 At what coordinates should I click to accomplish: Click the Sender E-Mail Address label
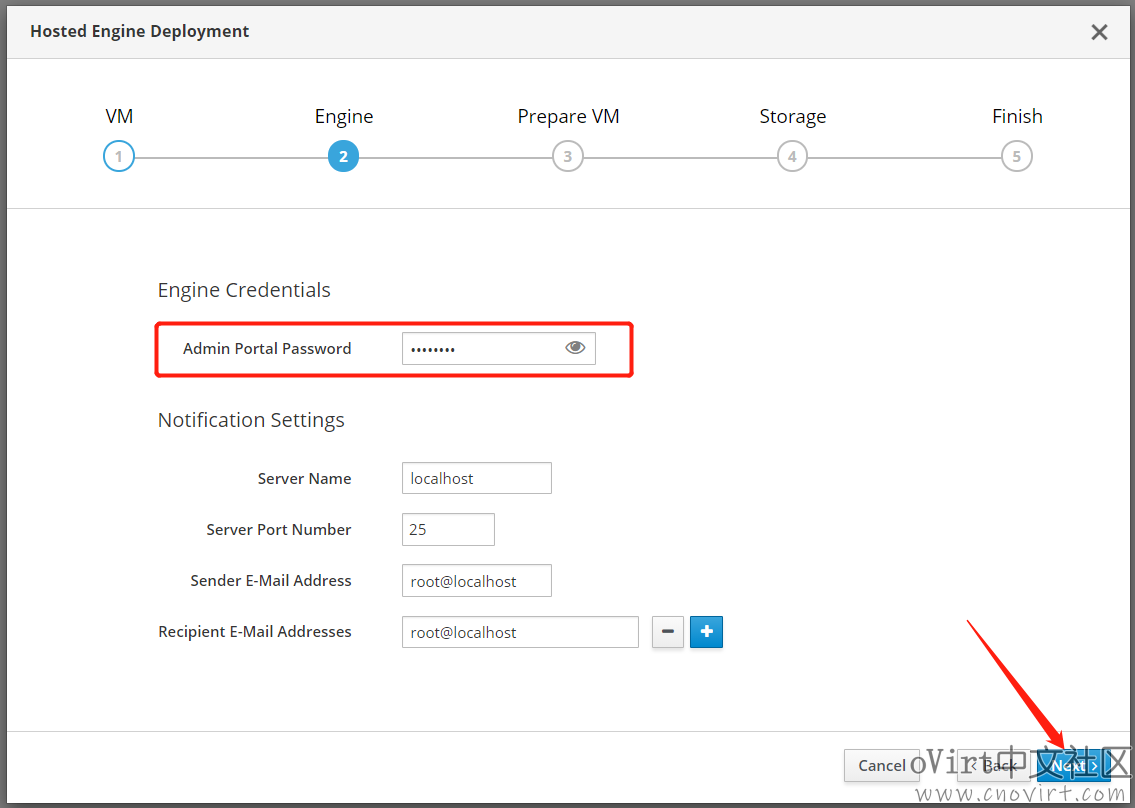pos(271,581)
